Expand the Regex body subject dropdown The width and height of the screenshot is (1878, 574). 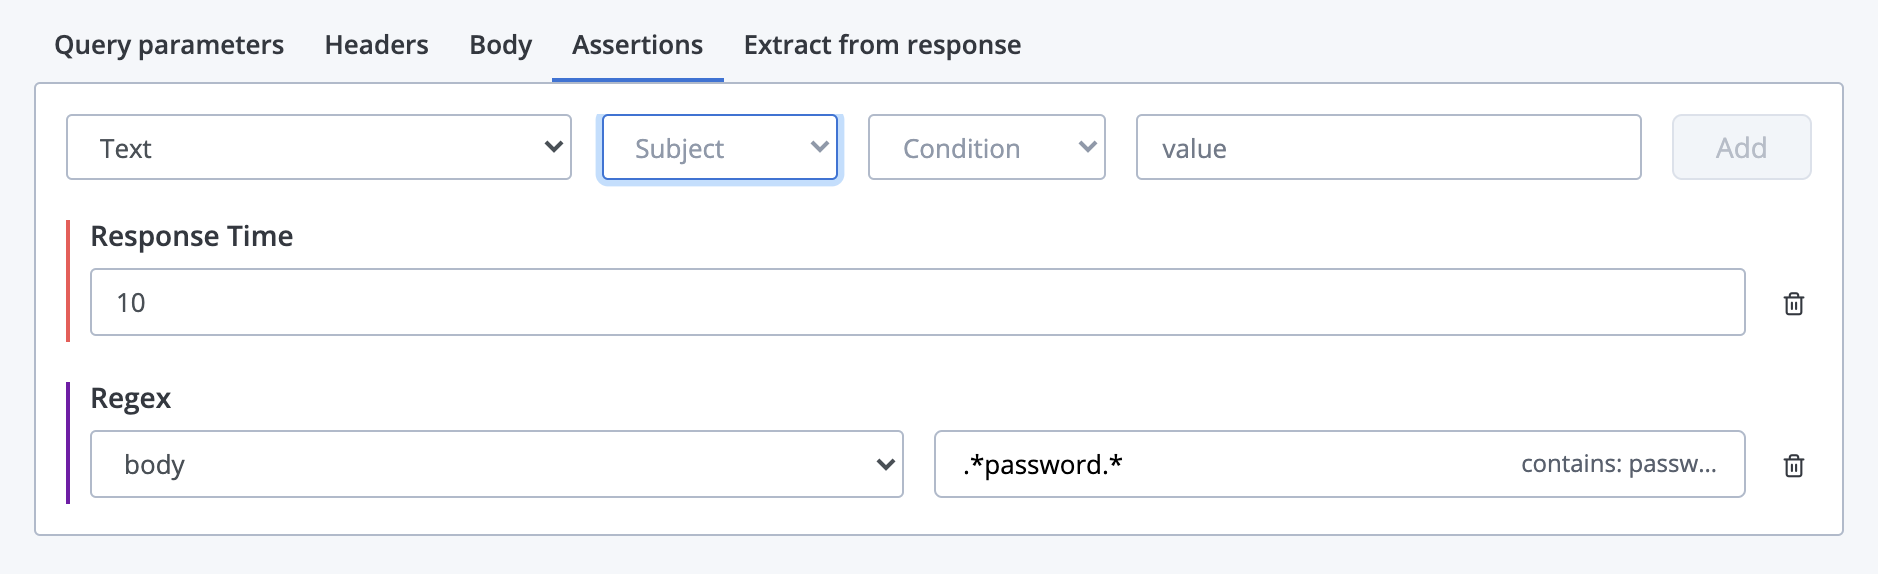(497, 464)
